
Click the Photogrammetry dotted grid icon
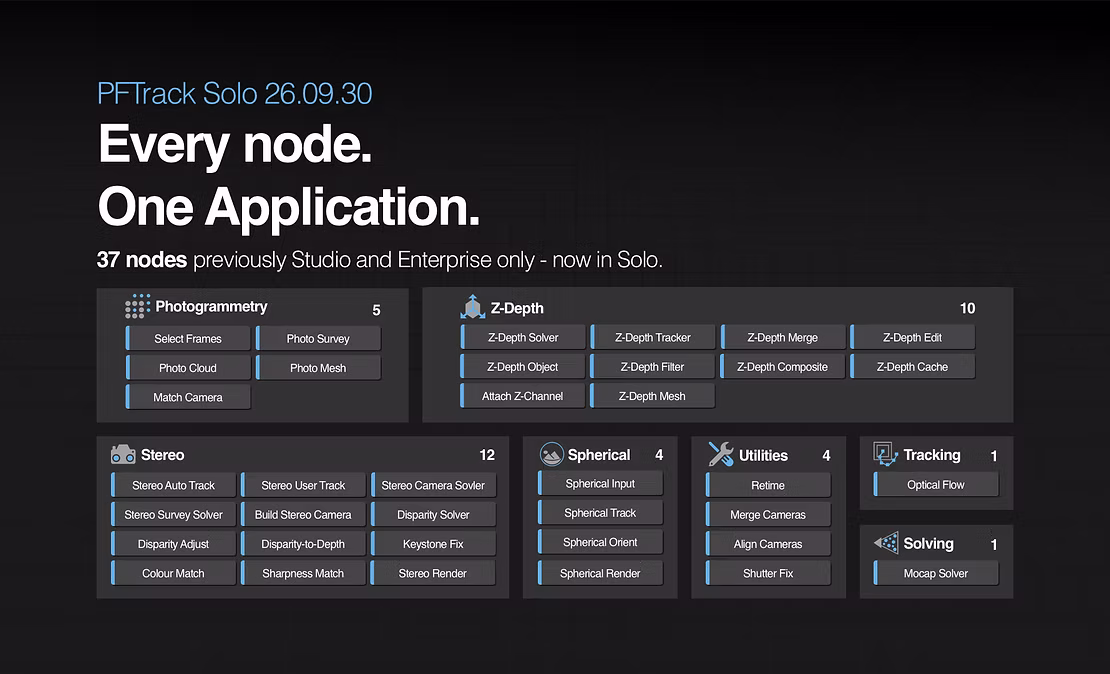click(x=137, y=306)
